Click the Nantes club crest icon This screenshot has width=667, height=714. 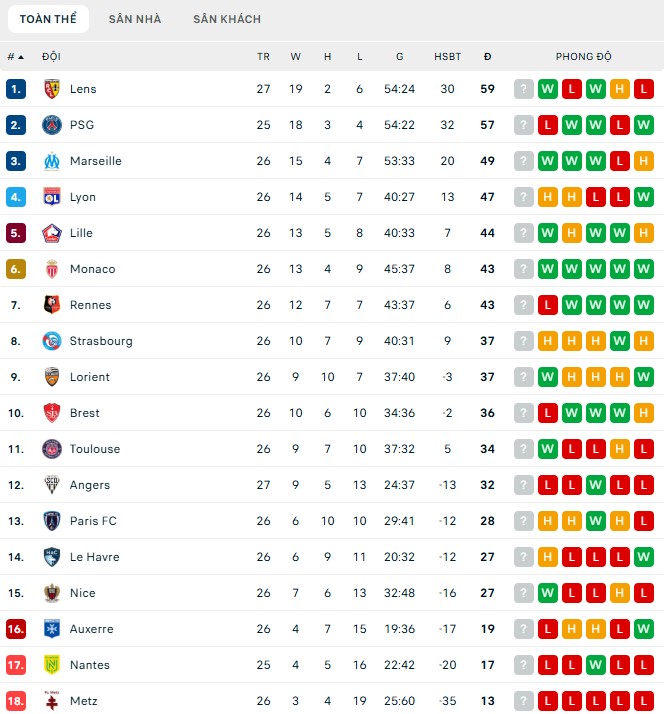52,665
